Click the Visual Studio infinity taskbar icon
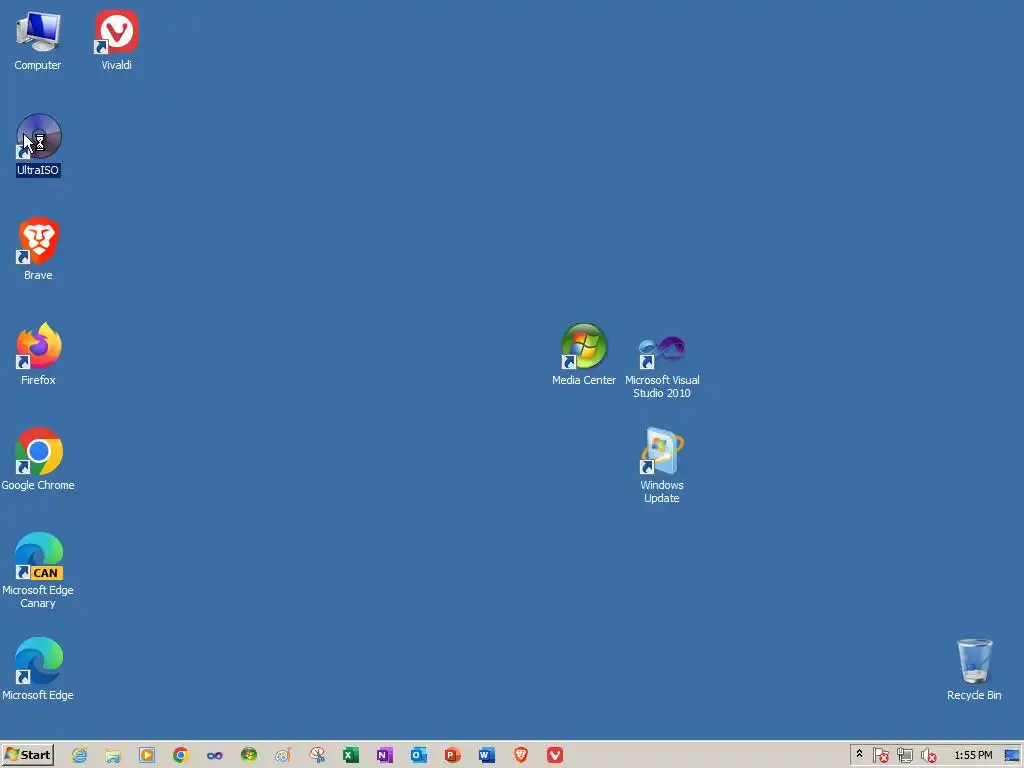The width and height of the screenshot is (1024, 768). pos(215,756)
